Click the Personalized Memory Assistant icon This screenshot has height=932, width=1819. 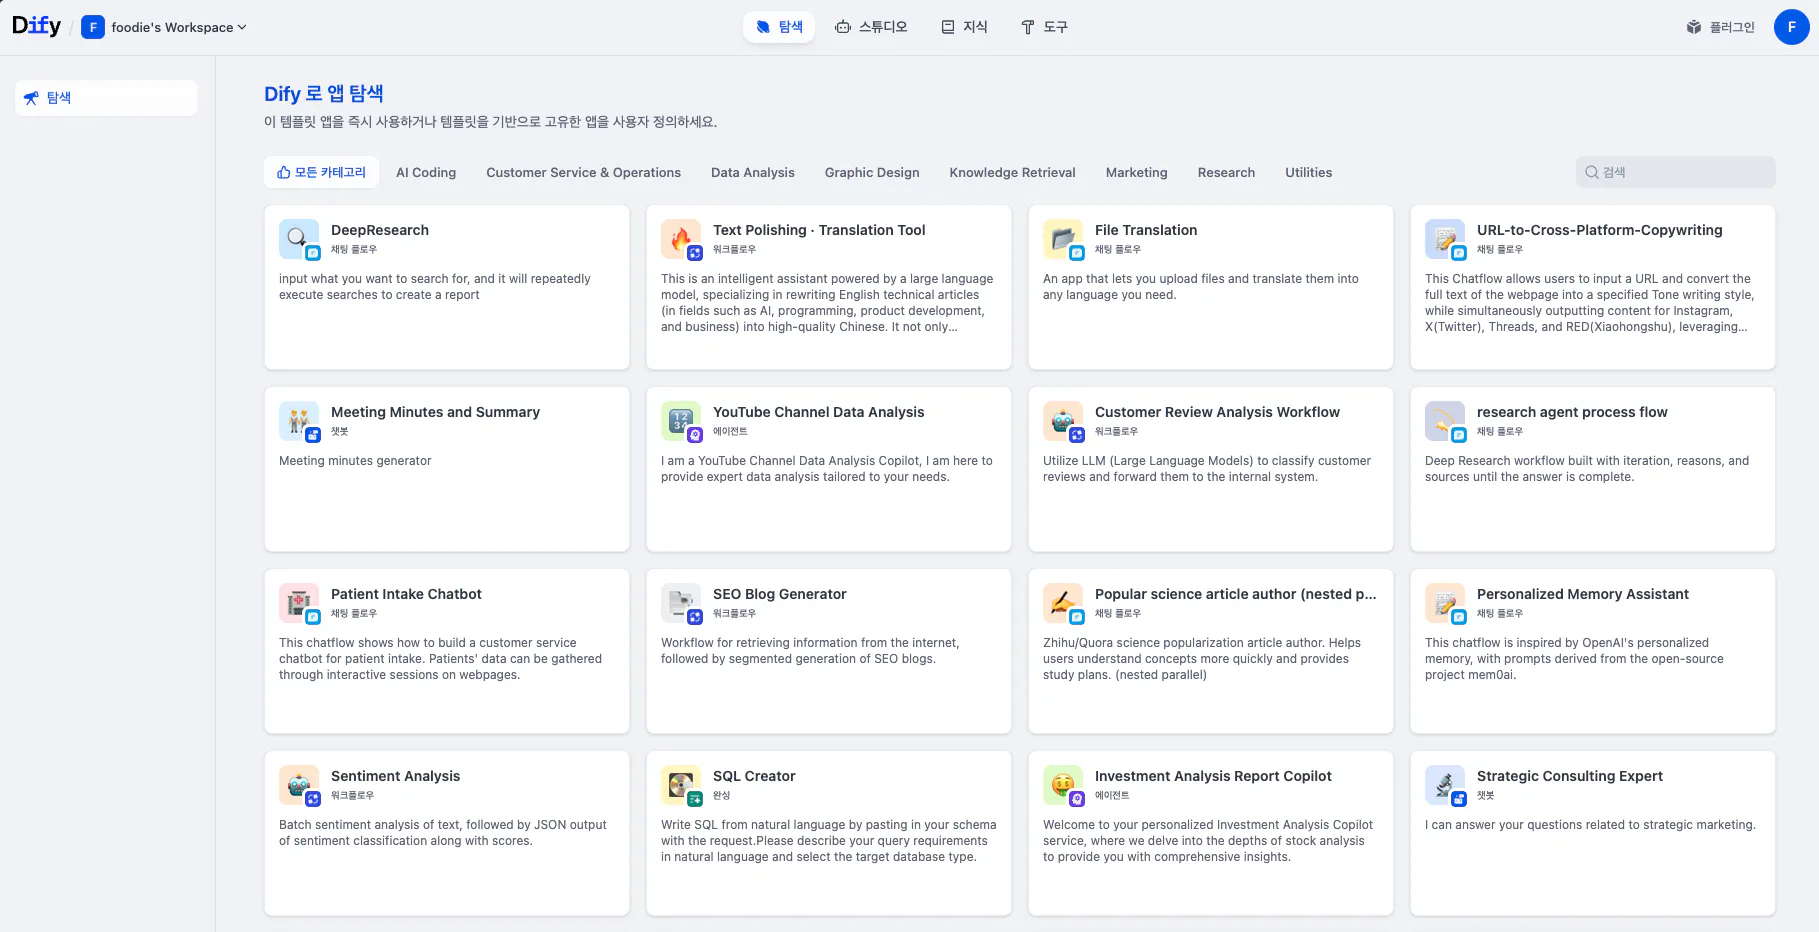click(x=1445, y=603)
